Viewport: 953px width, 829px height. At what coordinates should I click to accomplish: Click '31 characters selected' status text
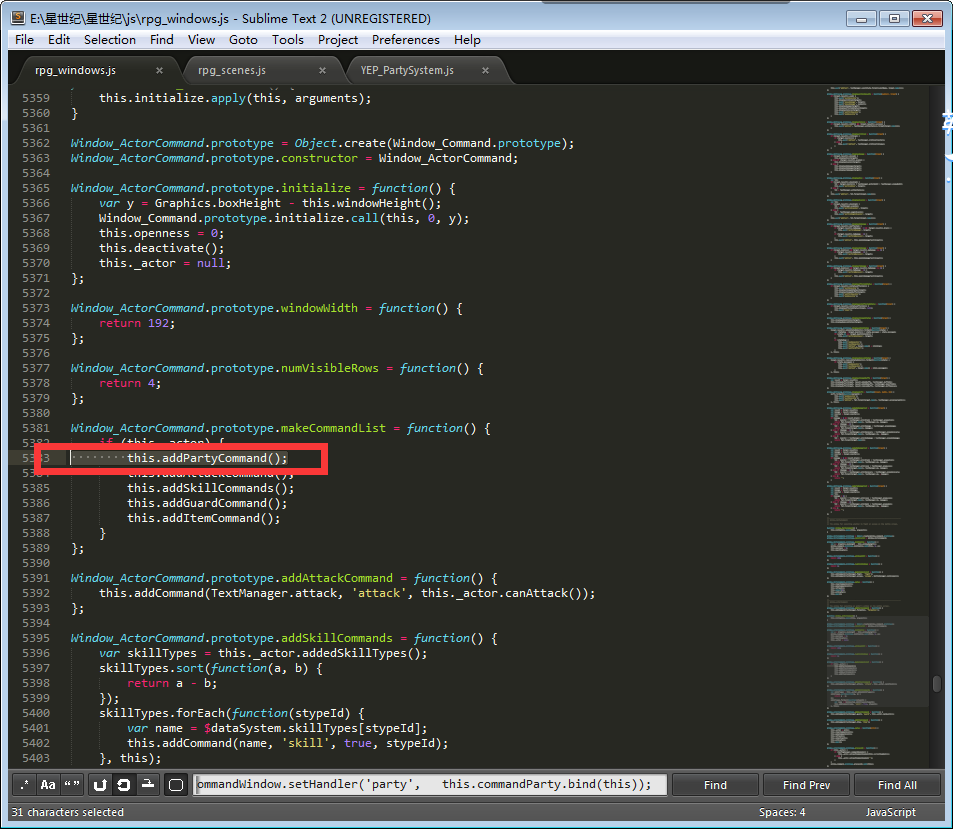pyautogui.click(x=67, y=812)
